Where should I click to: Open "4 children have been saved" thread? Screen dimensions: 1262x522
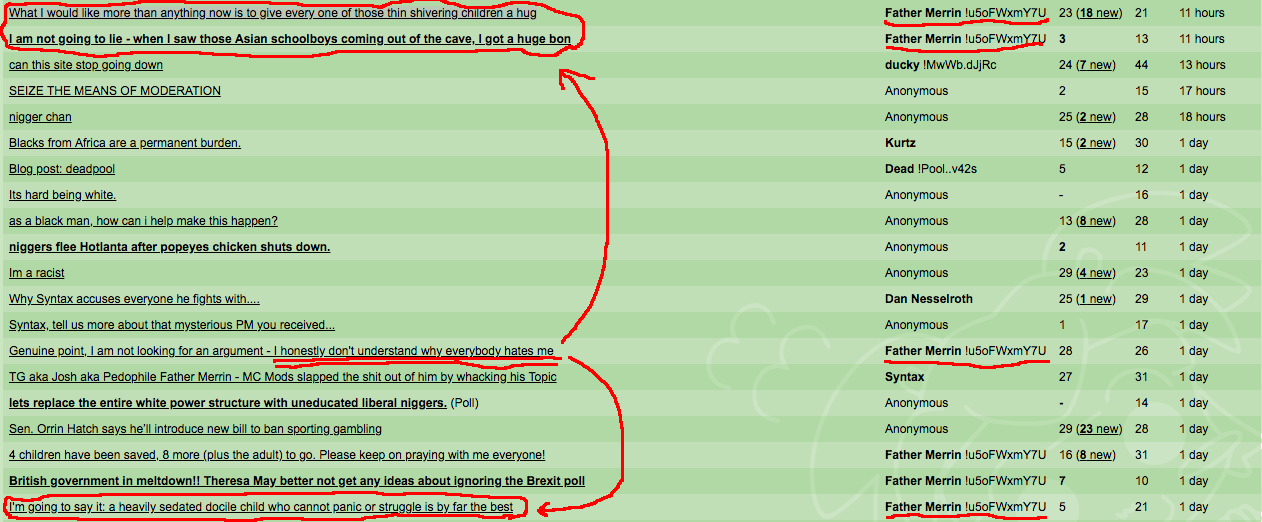276,455
